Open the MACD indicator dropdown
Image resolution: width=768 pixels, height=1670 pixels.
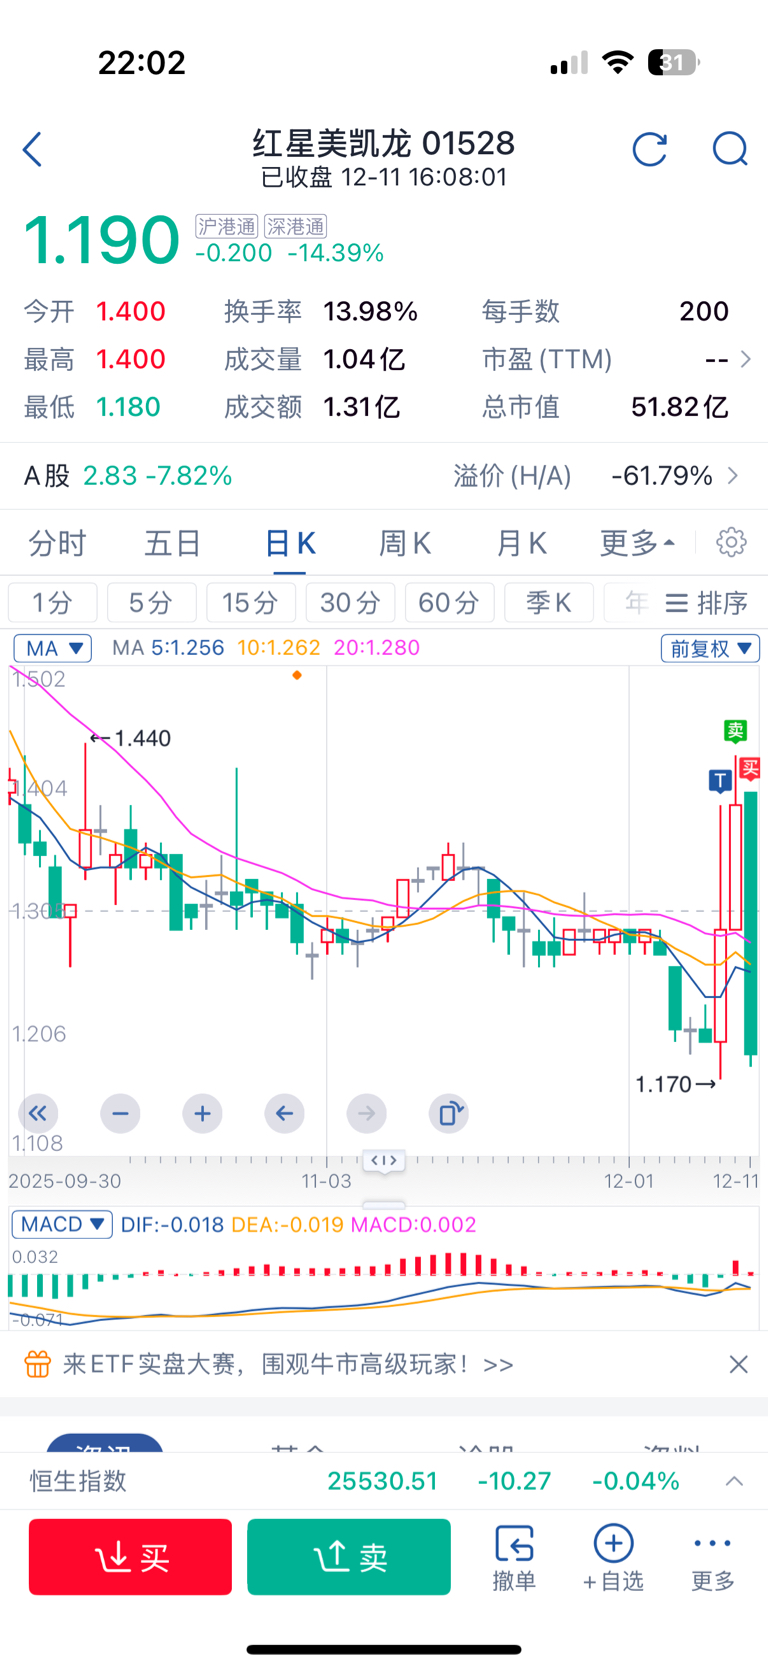62,1224
